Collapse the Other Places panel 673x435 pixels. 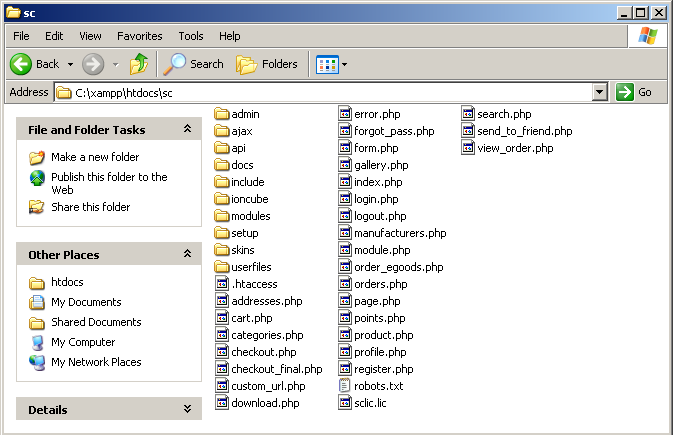[x=187, y=254]
